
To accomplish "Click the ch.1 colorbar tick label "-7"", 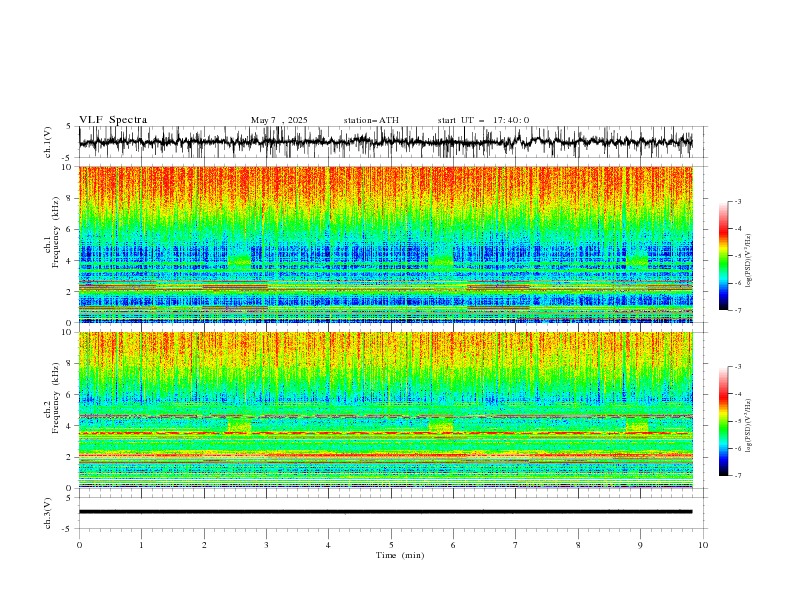I will [x=738, y=310].
